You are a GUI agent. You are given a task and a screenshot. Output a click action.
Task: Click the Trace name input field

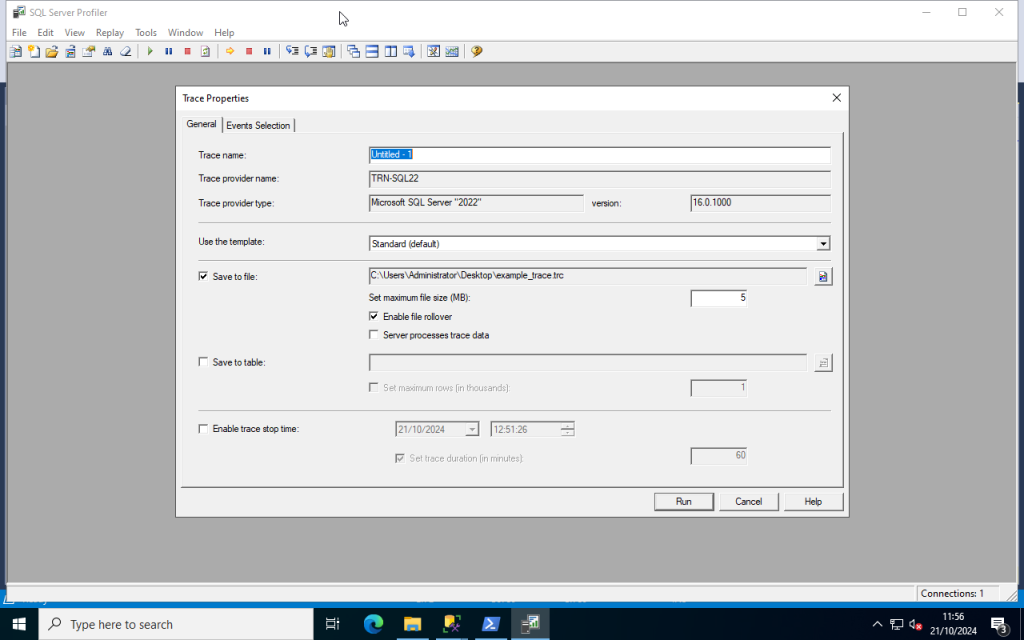600,155
